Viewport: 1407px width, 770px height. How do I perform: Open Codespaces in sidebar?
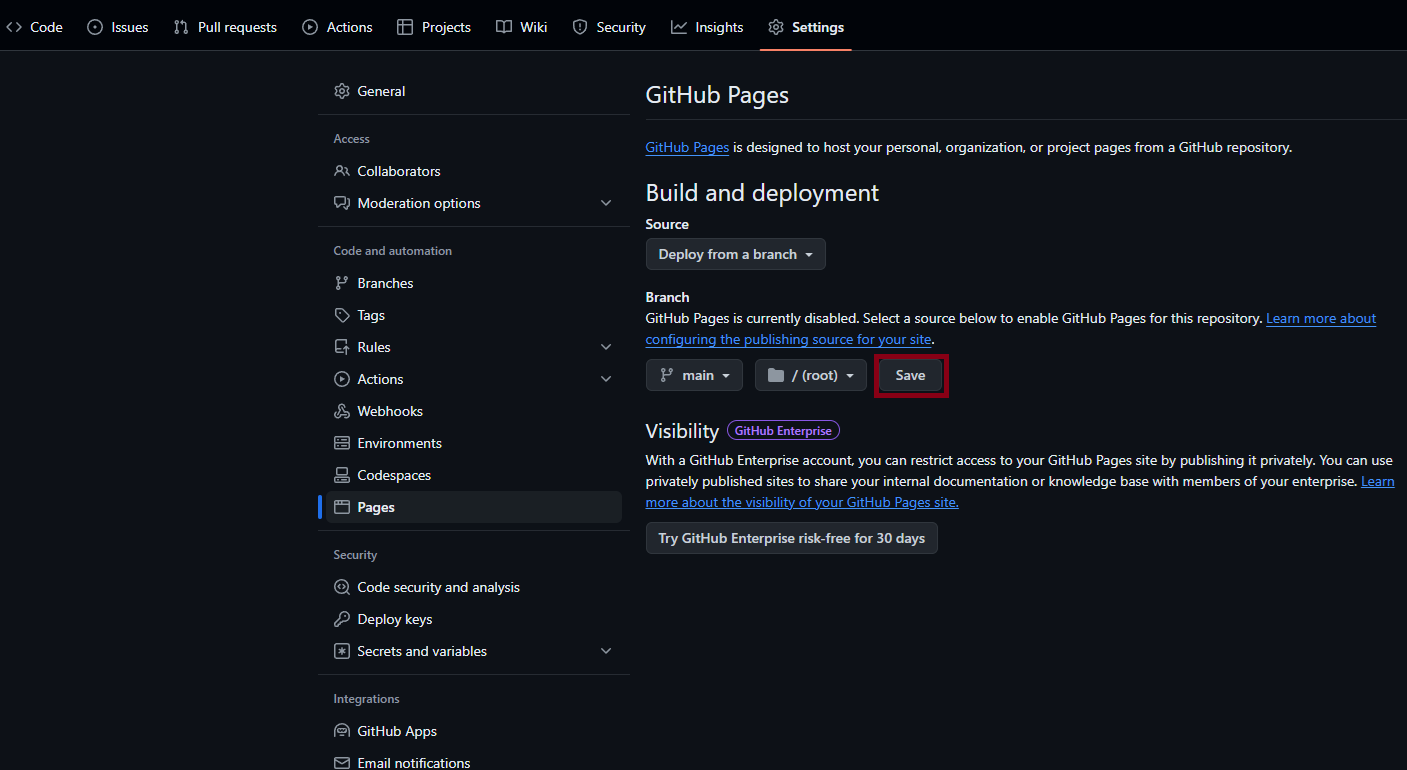[x=474, y=475]
